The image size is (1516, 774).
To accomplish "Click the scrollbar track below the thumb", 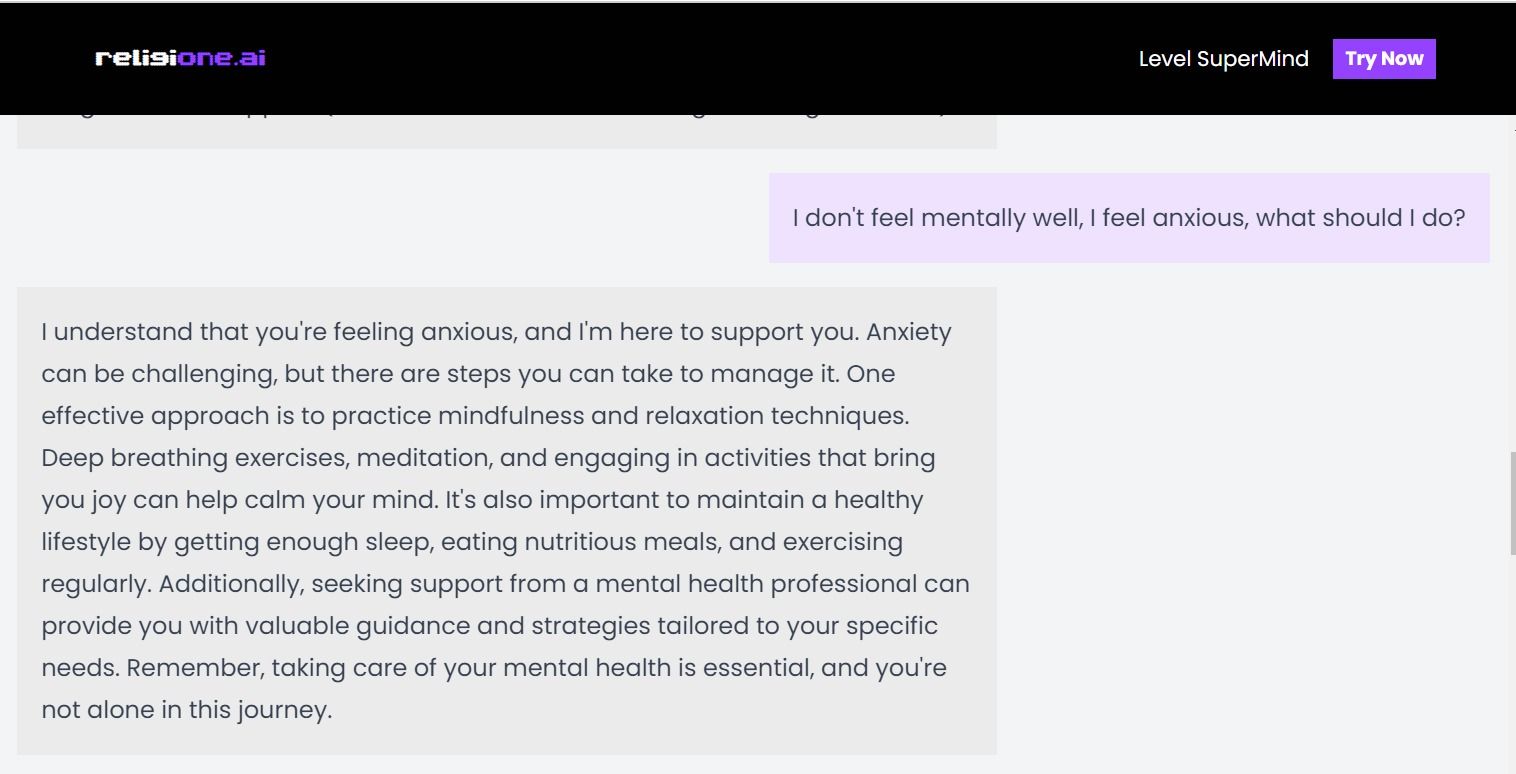I will [1511, 660].
